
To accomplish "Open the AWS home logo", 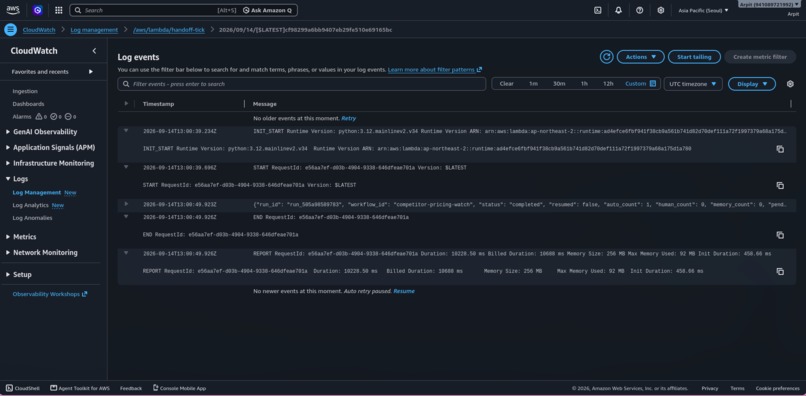I will point(13,10).
